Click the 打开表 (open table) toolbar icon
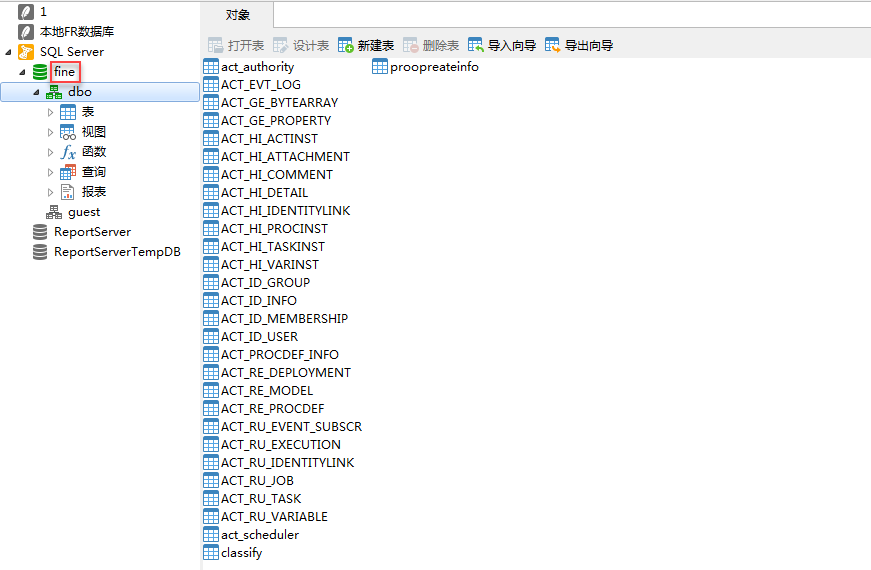The width and height of the screenshot is (871, 570). pyautogui.click(x=216, y=46)
